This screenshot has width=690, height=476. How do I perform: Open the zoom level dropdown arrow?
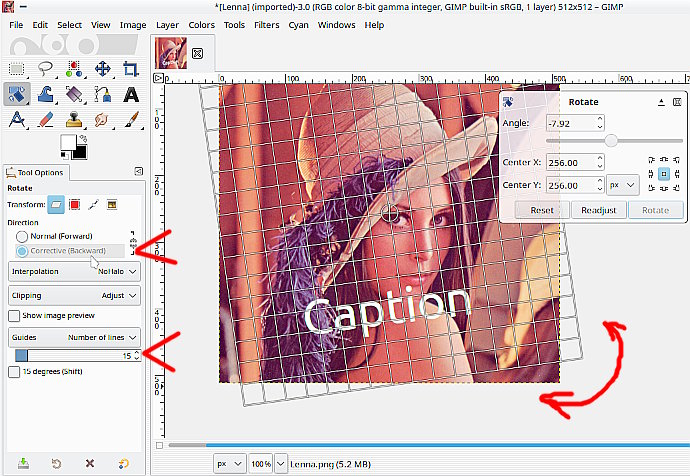280,464
